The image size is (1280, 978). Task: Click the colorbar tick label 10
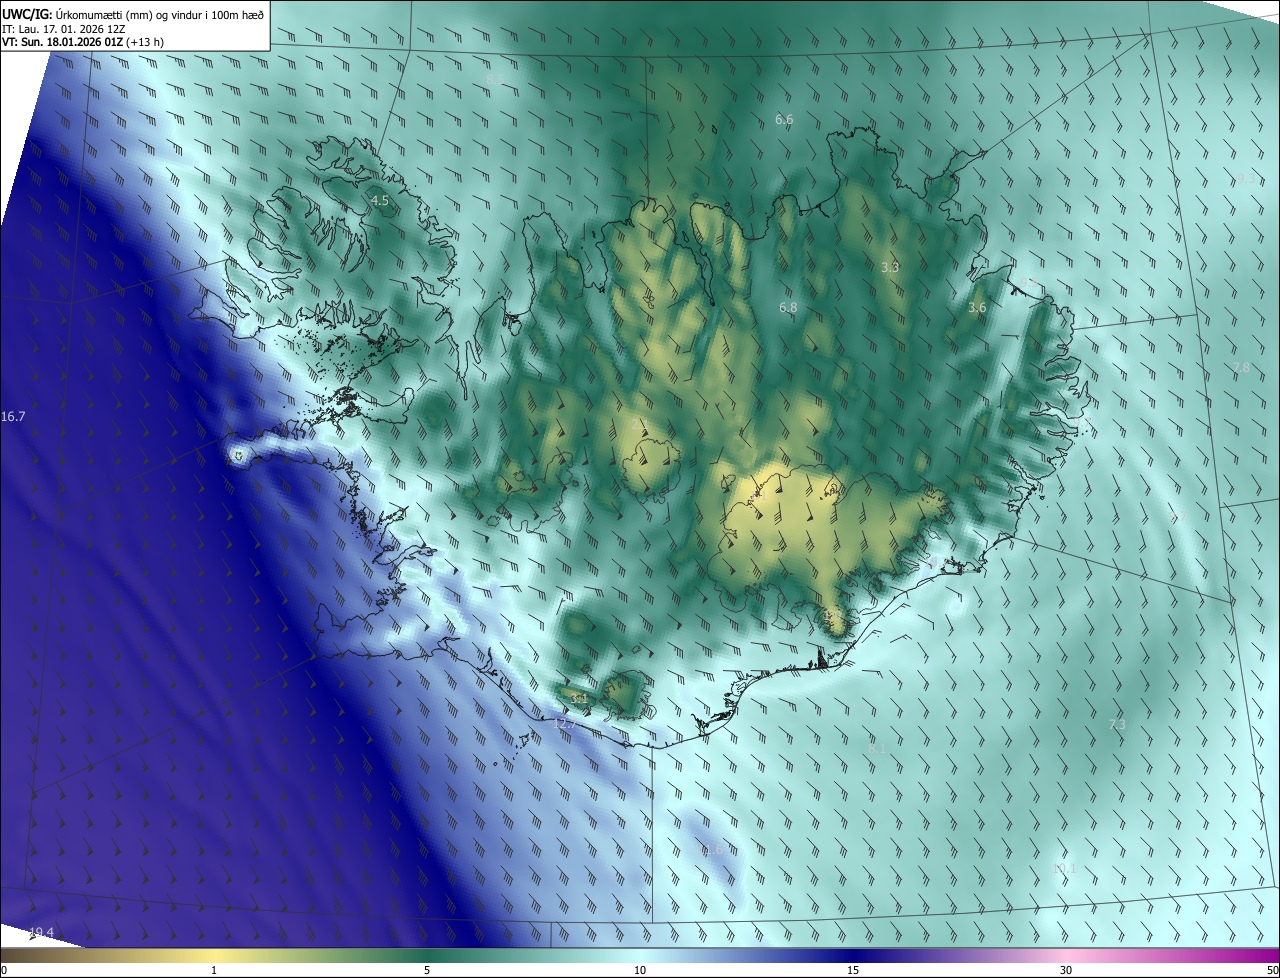(640, 971)
